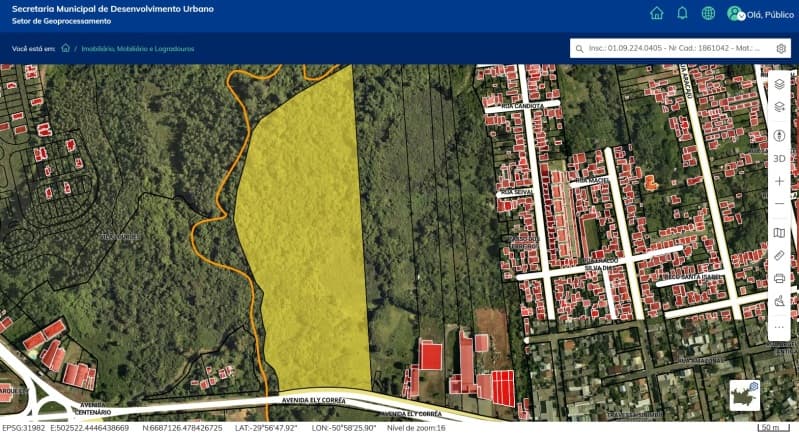Click the EPSG:31982 status text
799x433 pixels.
coord(23,428)
